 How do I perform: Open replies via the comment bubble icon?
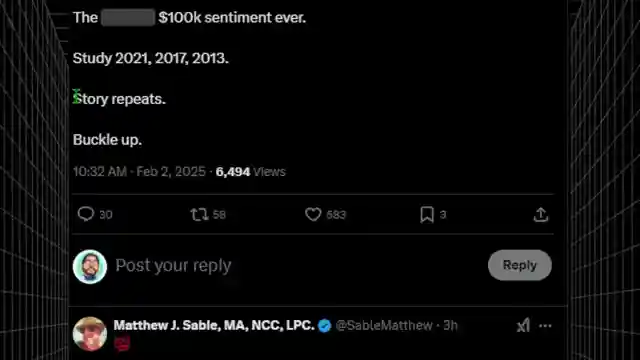point(86,214)
